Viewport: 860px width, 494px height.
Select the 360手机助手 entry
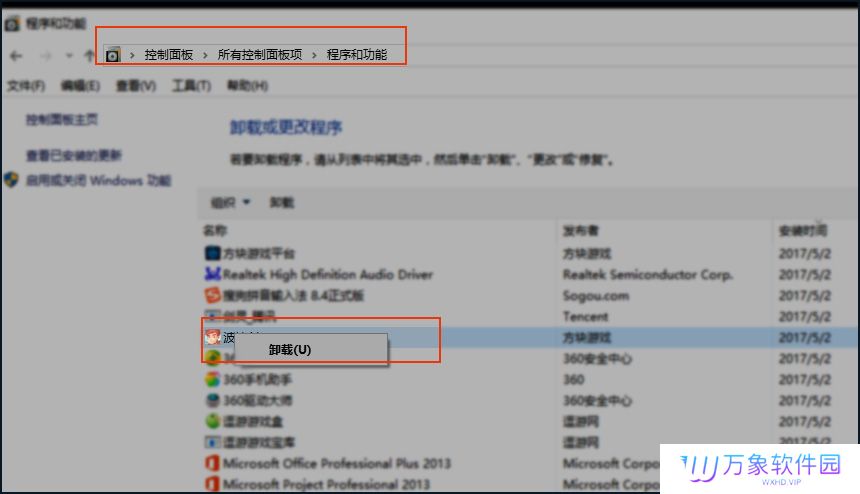click(x=257, y=379)
